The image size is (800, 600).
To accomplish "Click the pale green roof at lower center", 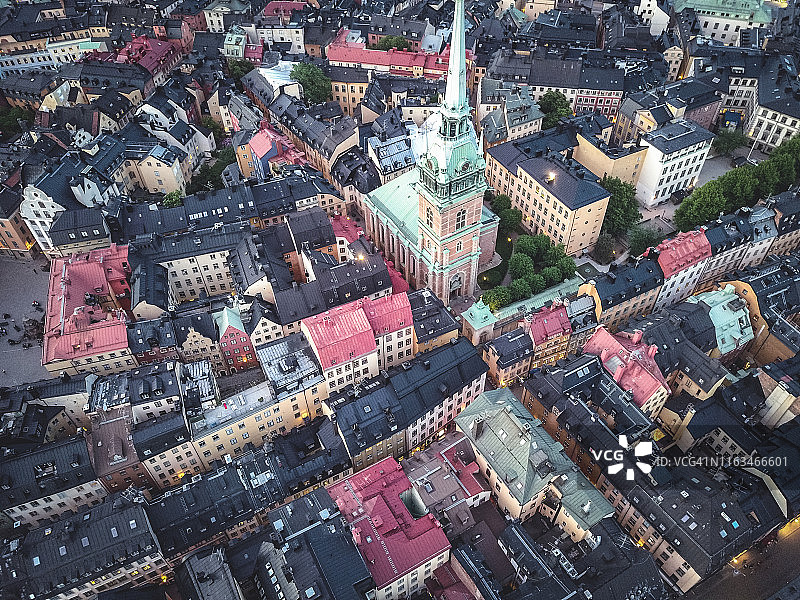I will pyautogui.click(x=515, y=445).
